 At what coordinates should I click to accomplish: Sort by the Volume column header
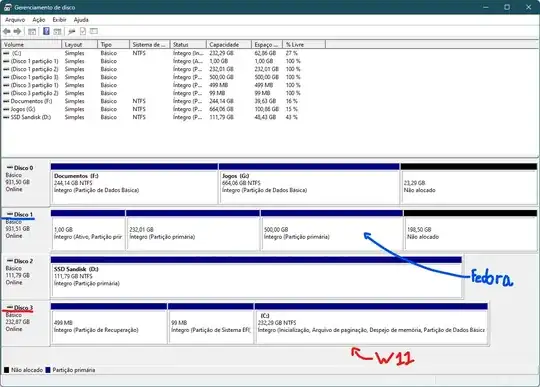[x=32, y=44]
